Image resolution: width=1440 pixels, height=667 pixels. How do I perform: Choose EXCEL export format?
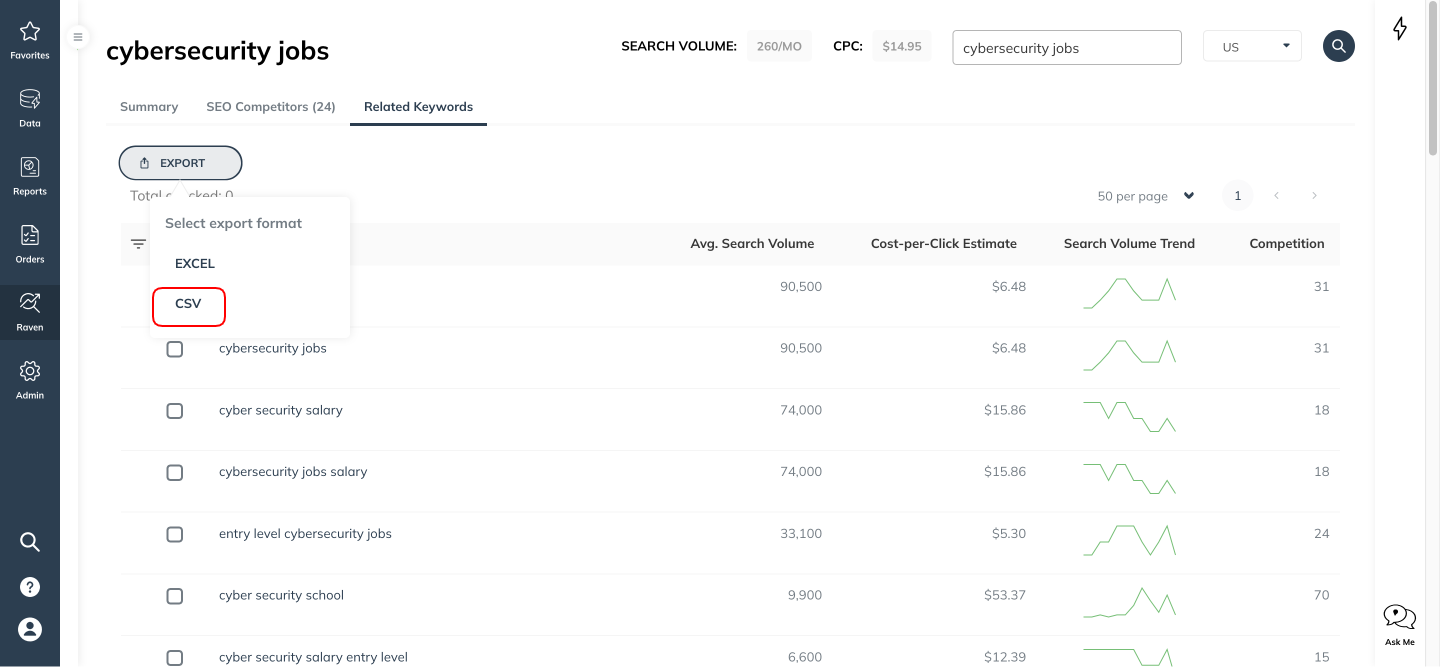pyautogui.click(x=195, y=264)
